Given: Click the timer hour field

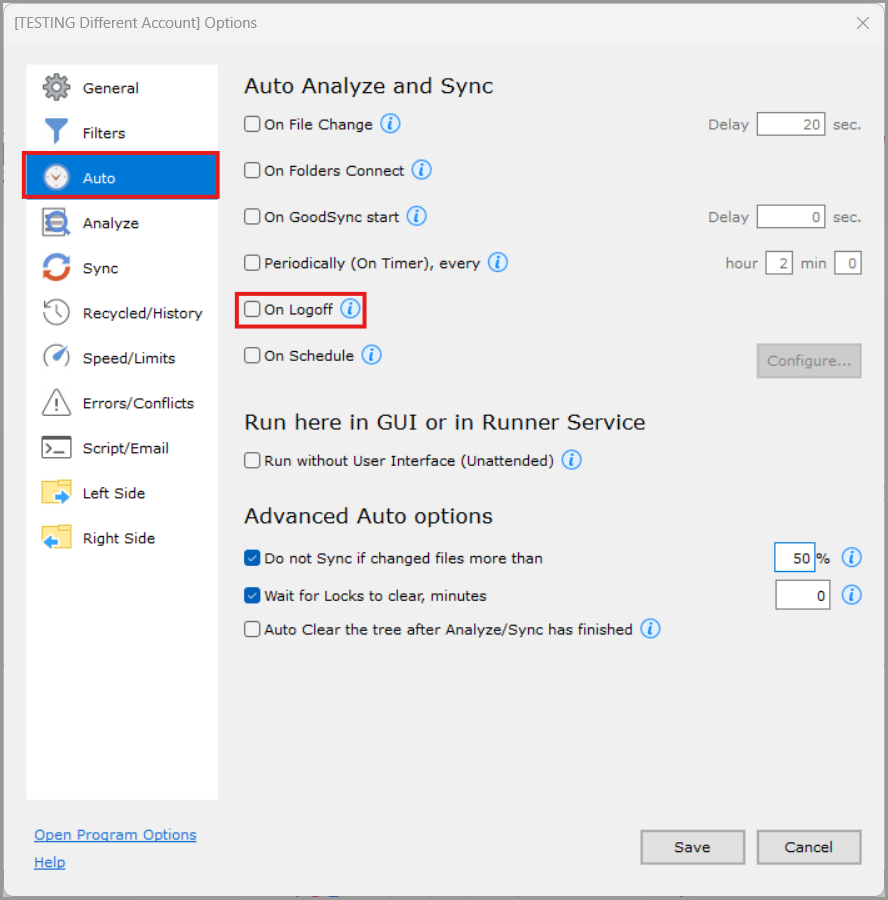Looking at the screenshot, I should pyautogui.click(x=779, y=263).
